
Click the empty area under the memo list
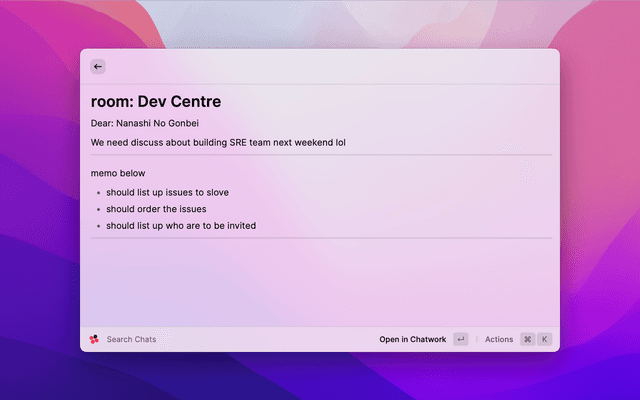[x=320, y=285]
